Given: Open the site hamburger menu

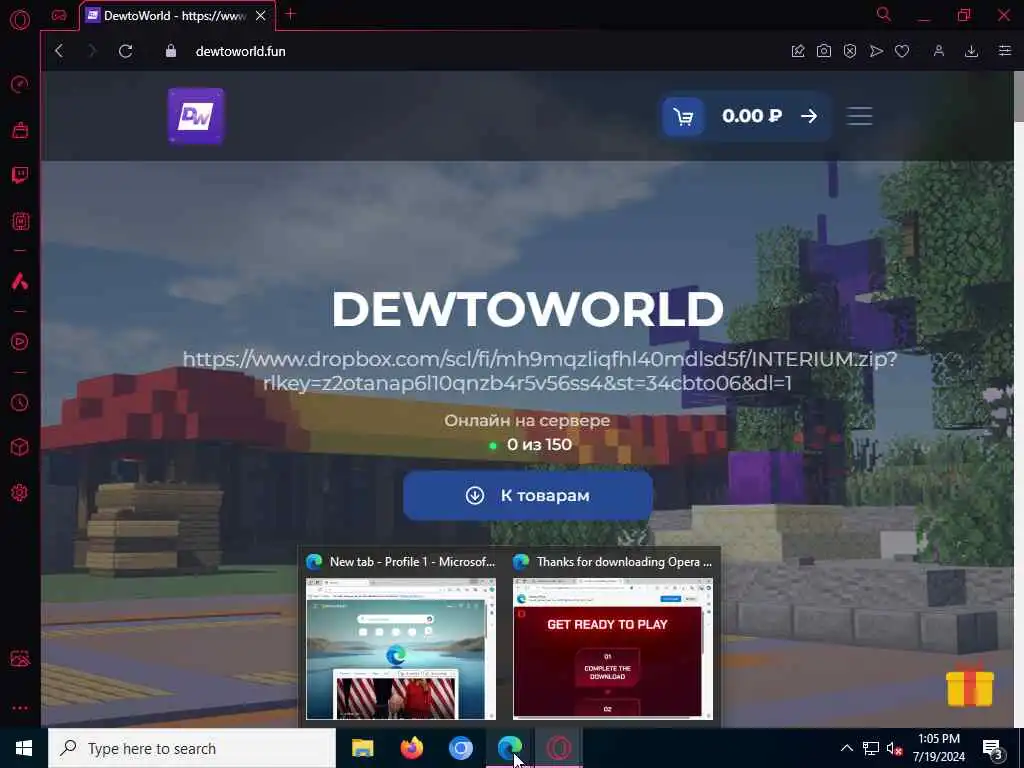Looking at the screenshot, I should click(x=859, y=116).
